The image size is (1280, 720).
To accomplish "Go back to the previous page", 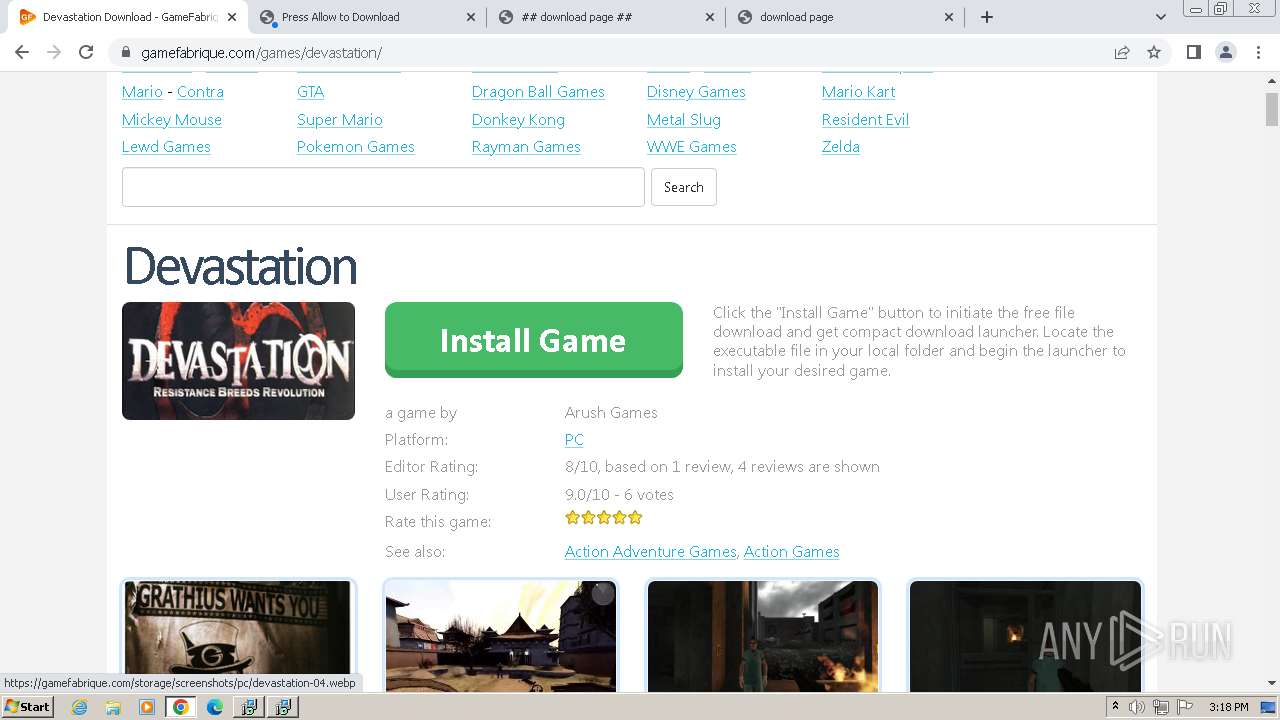I will tap(22, 53).
